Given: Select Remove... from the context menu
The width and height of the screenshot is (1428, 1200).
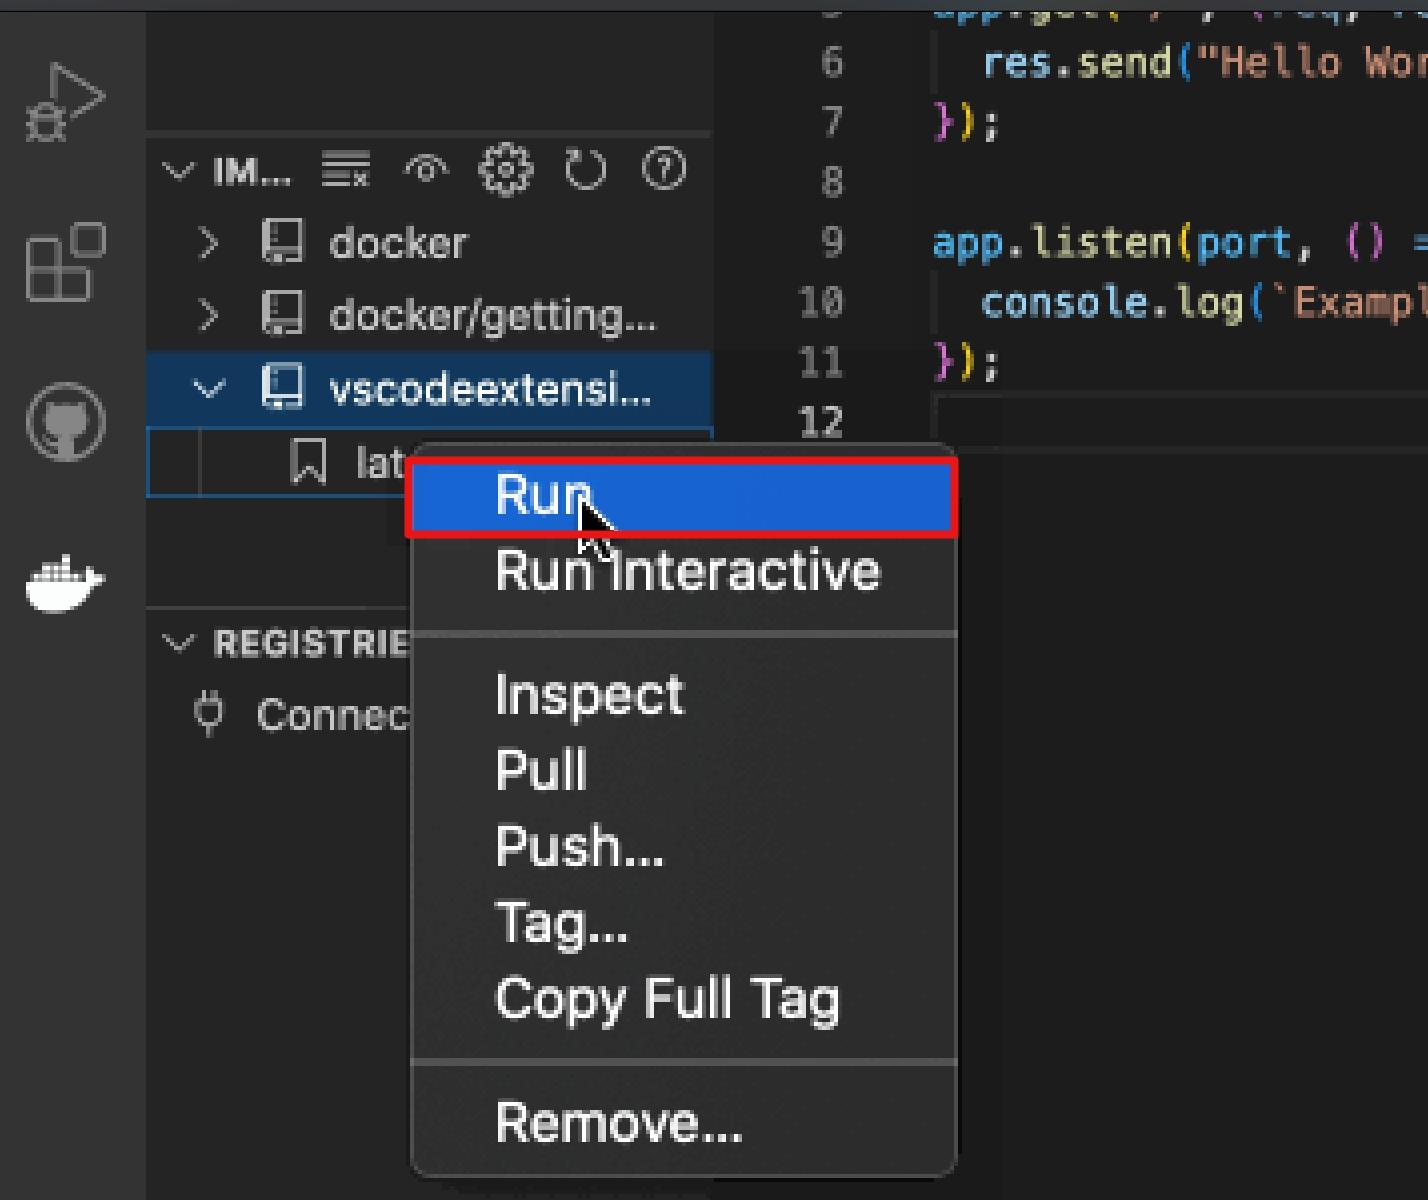Looking at the screenshot, I should [619, 1122].
